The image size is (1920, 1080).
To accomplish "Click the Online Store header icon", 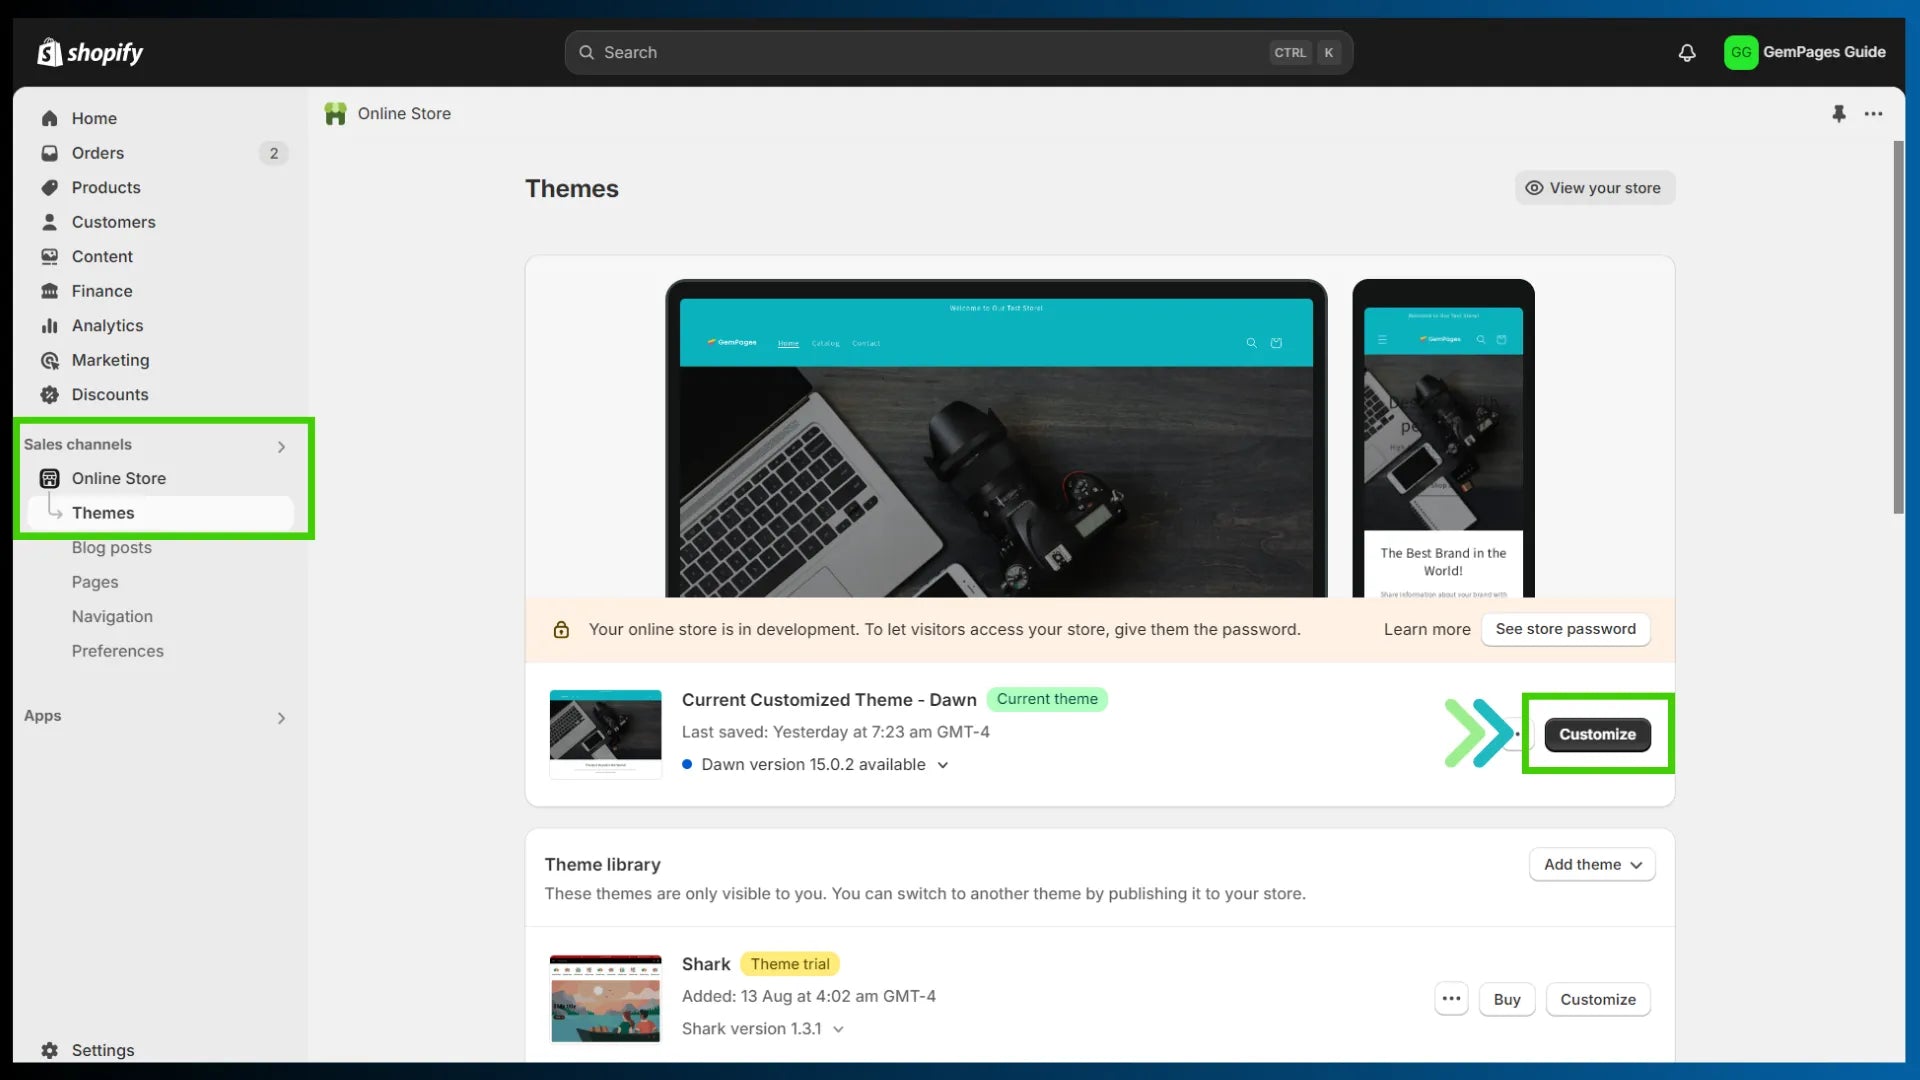I will tap(335, 114).
